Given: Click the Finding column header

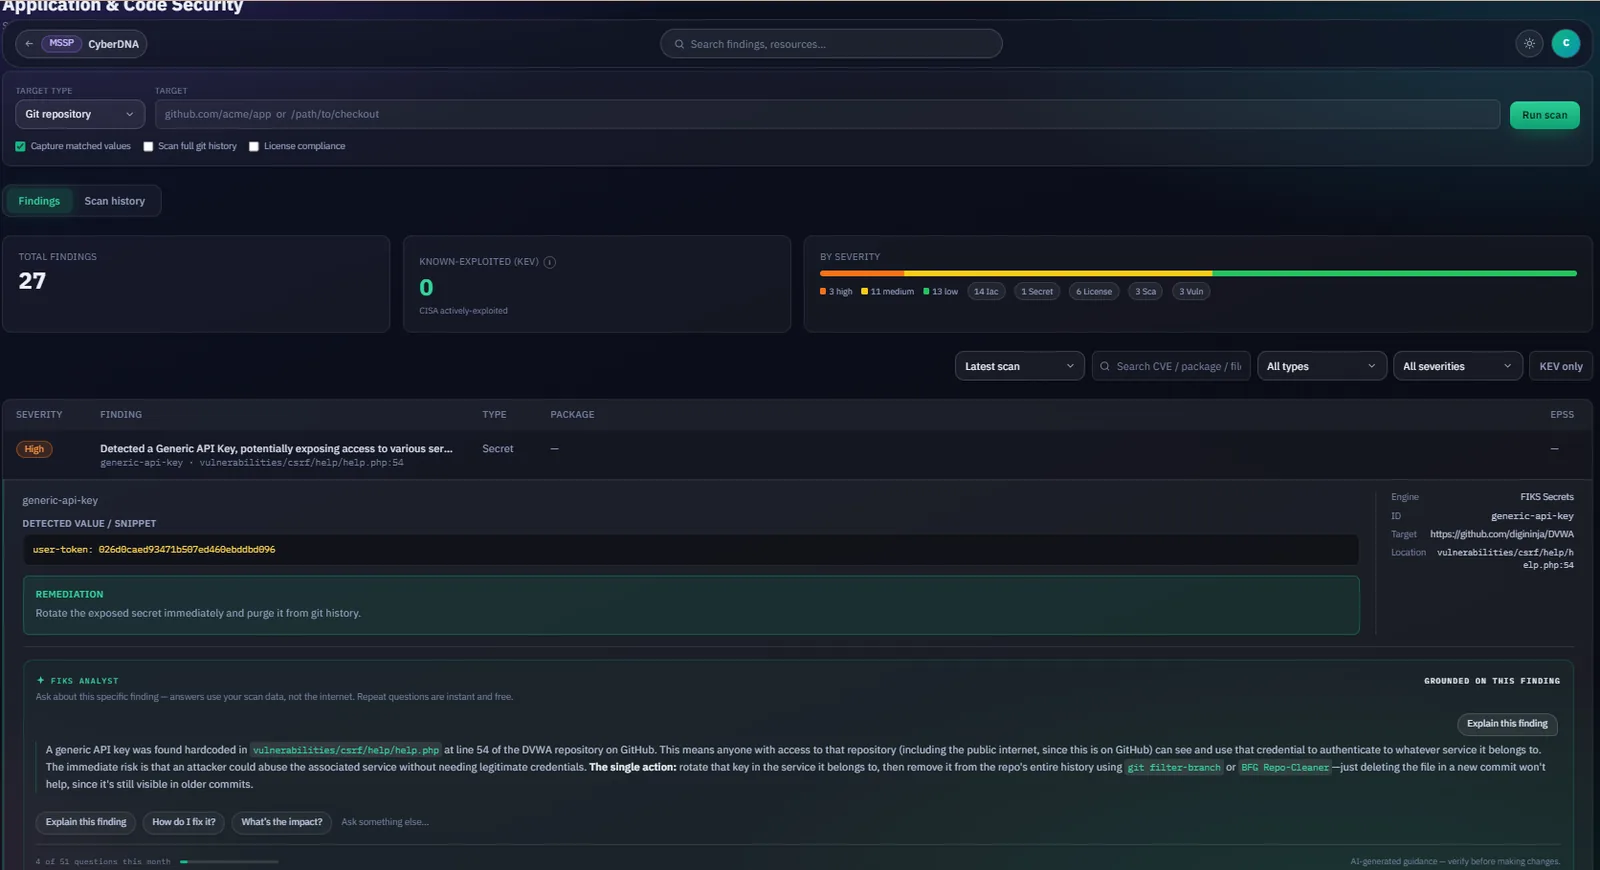Looking at the screenshot, I should 121,414.
